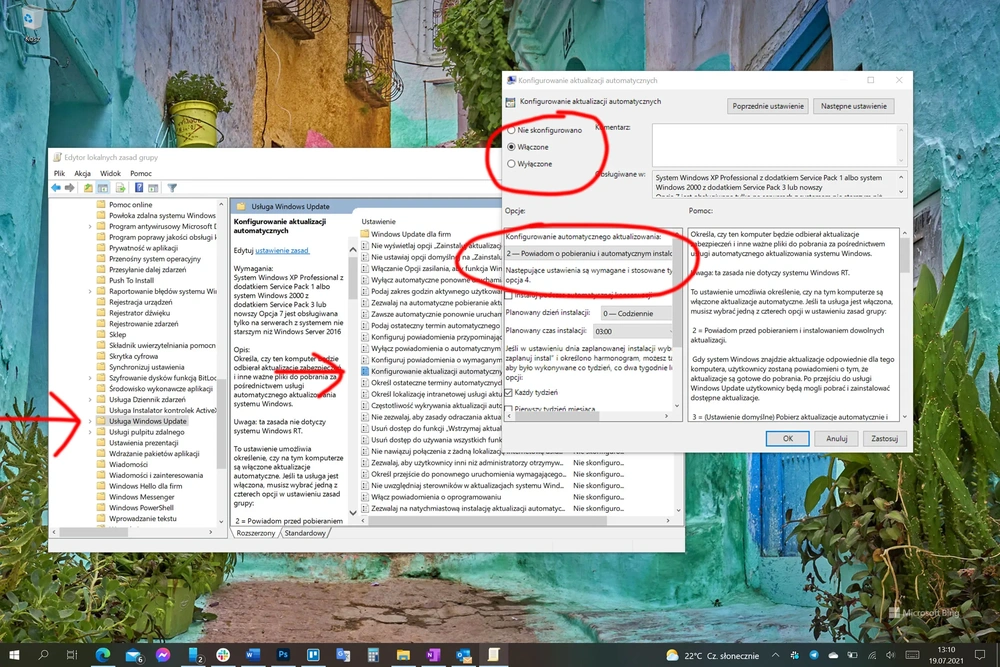The image size is (1000, 667).
Task: Expand 'Usługi pulpitu zdalnego' tree node
Action: 89,432
